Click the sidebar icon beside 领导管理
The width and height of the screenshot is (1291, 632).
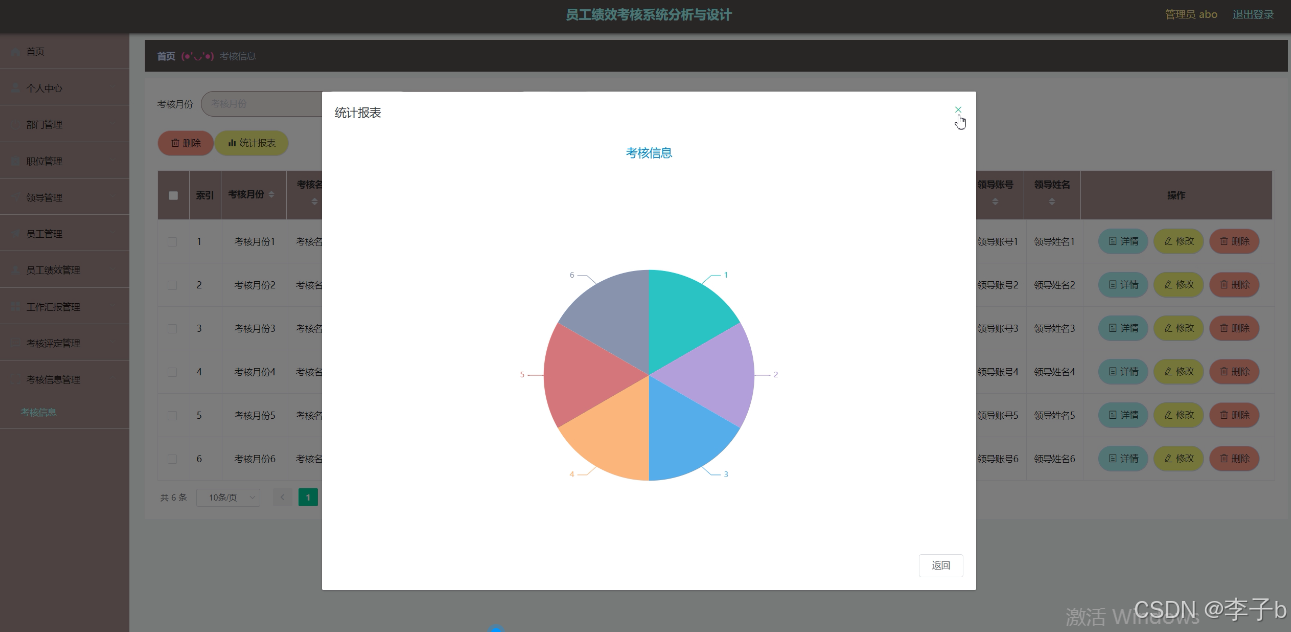(x=15, y=197)
